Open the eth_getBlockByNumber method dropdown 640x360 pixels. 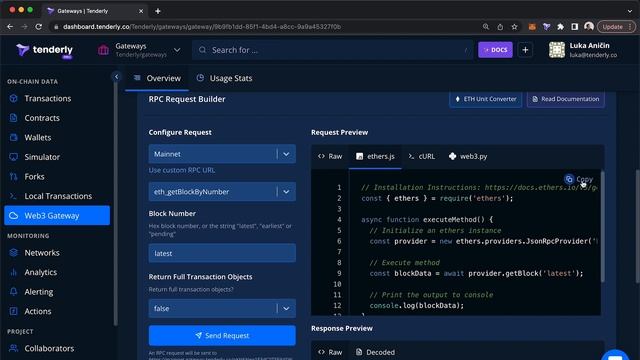pyautogui.click(x=222, y=191)
